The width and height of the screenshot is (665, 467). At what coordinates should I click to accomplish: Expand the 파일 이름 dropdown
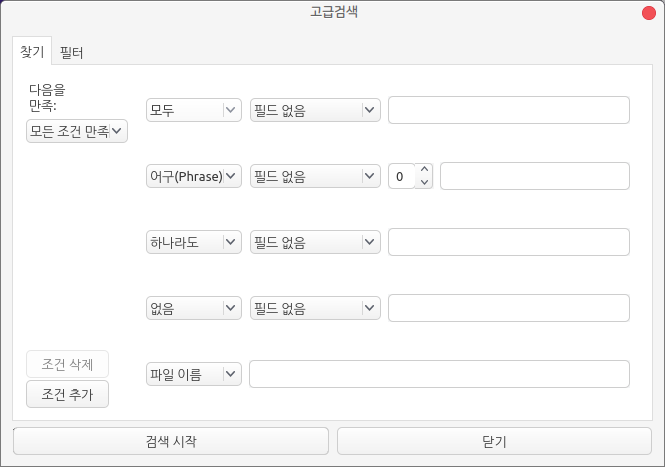(194, 374)
